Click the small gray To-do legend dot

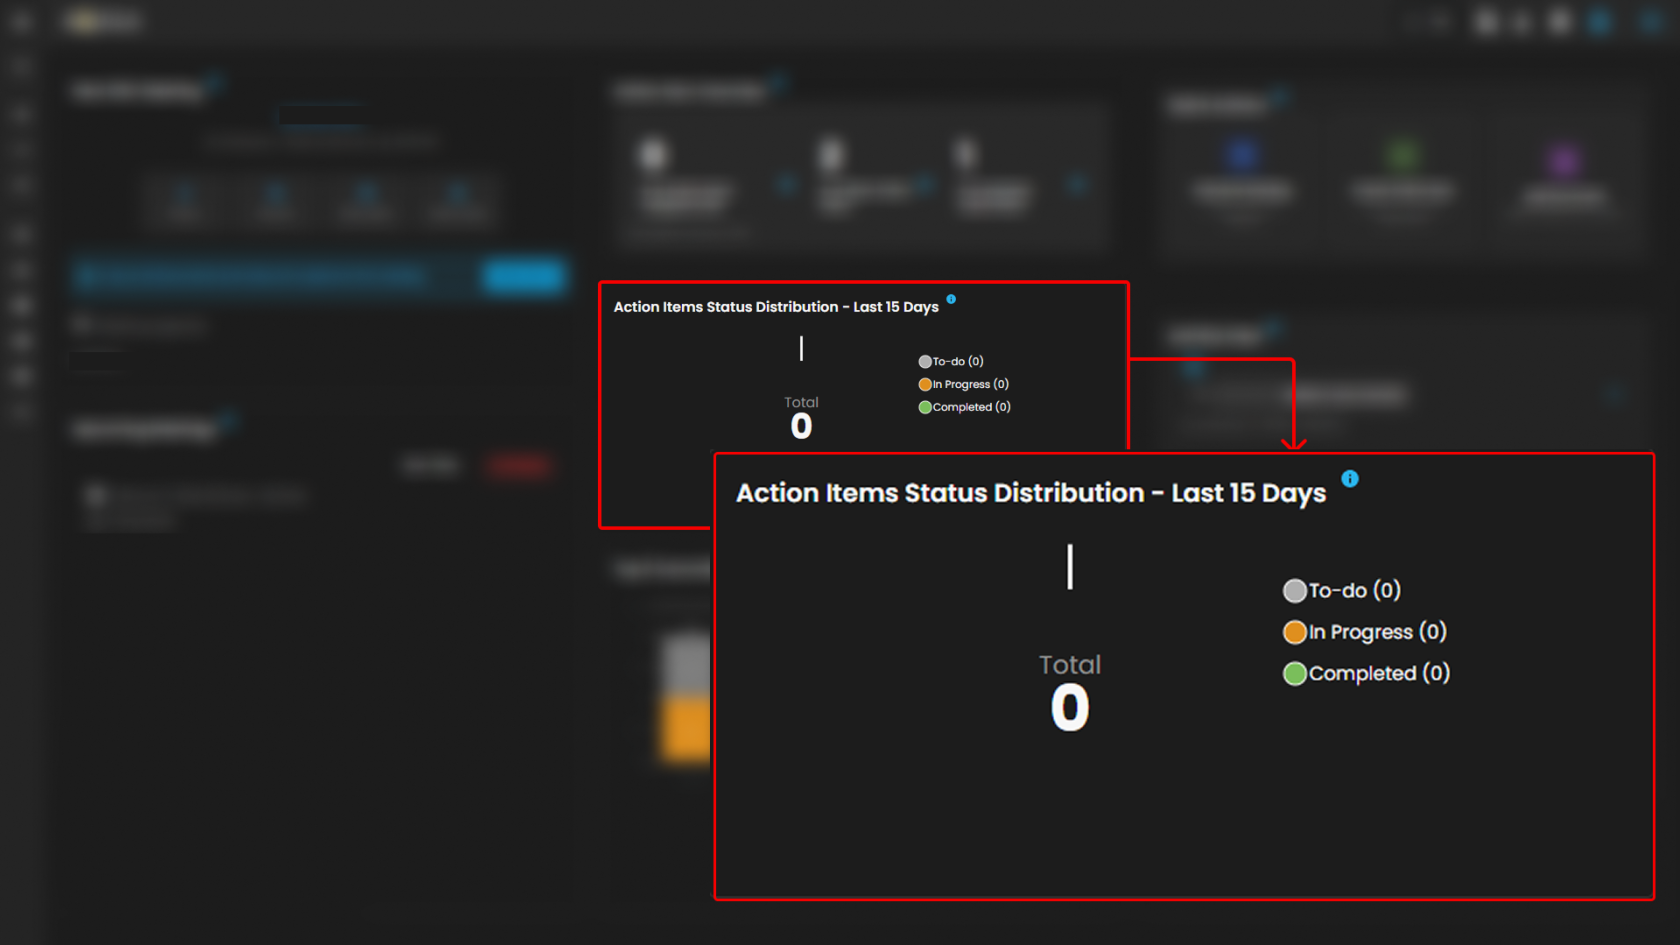pos(925,362)
